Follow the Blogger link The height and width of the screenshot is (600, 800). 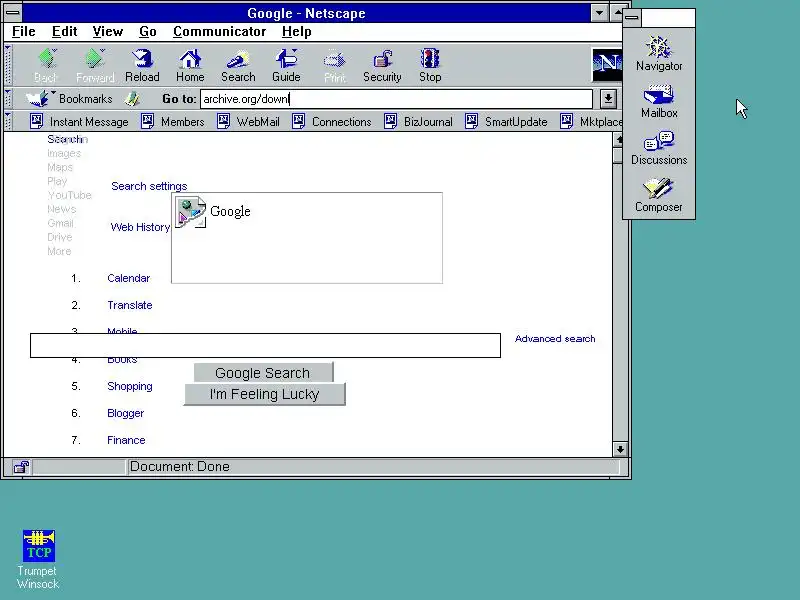126,413
